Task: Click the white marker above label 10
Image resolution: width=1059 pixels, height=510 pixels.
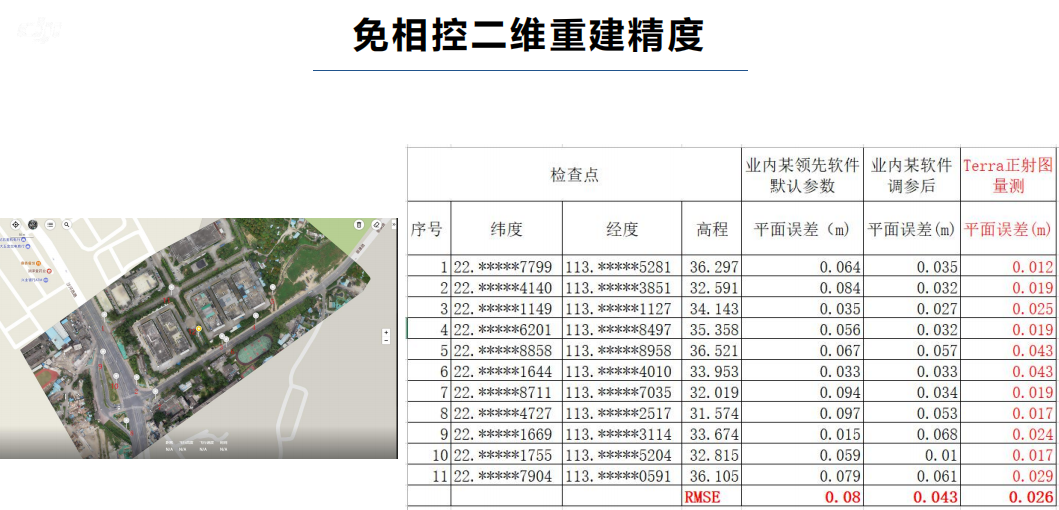Action: [116, 376]
